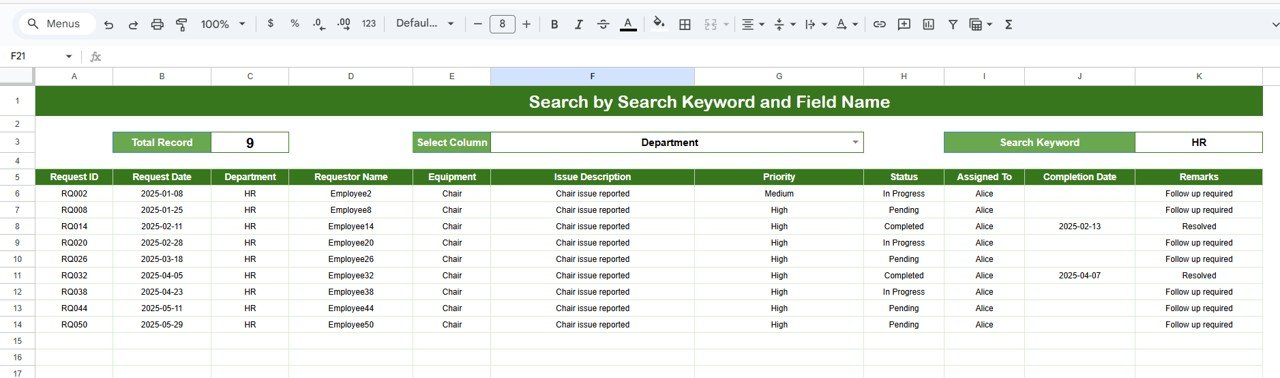Open the borders grid tool

tap(685, 24)
